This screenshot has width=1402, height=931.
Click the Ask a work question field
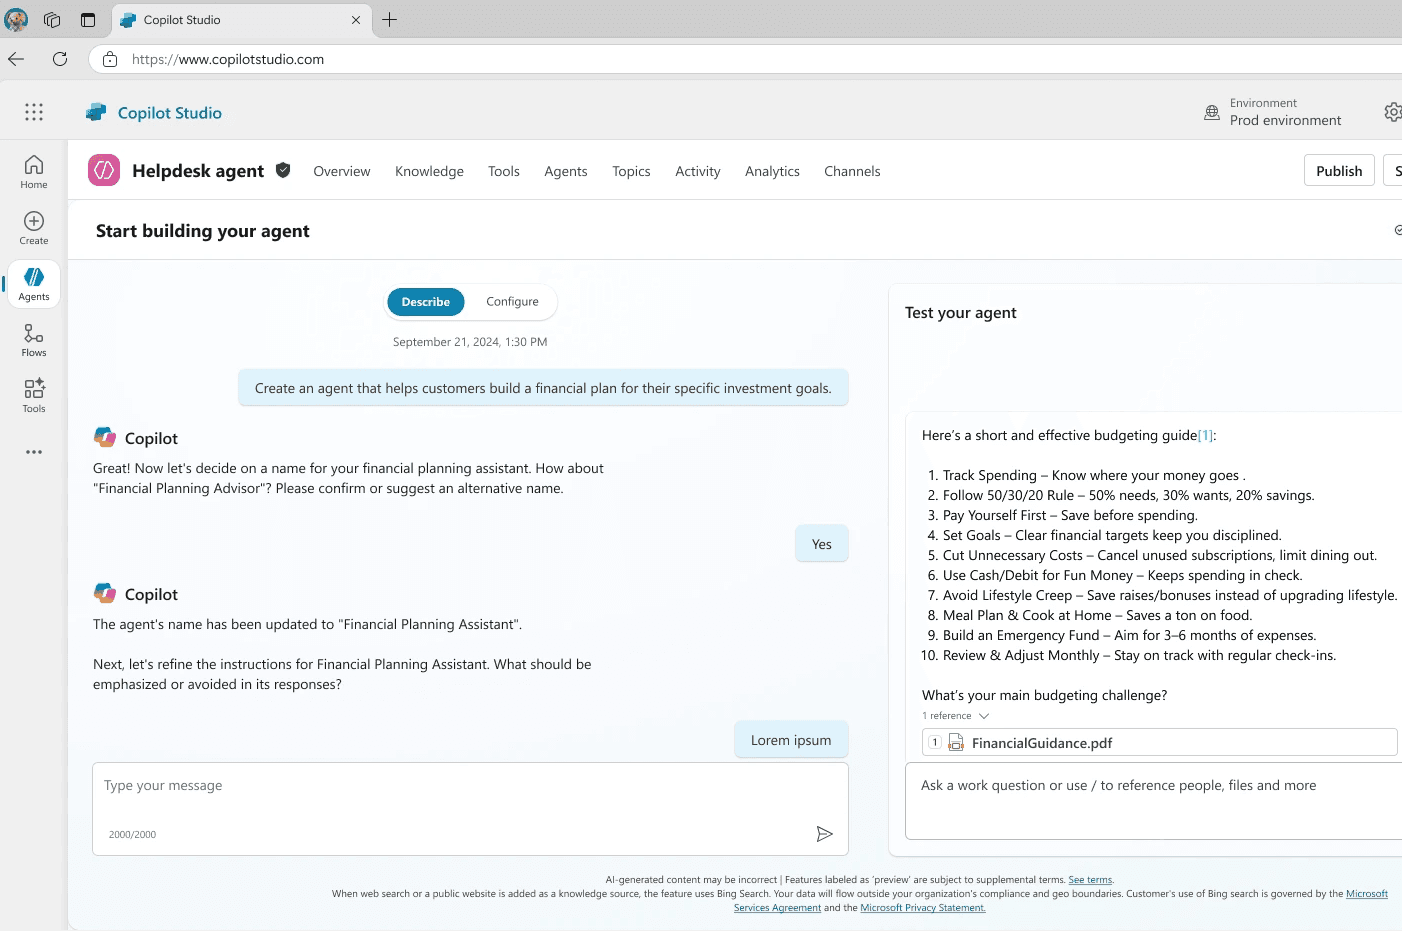(1154, 801)
